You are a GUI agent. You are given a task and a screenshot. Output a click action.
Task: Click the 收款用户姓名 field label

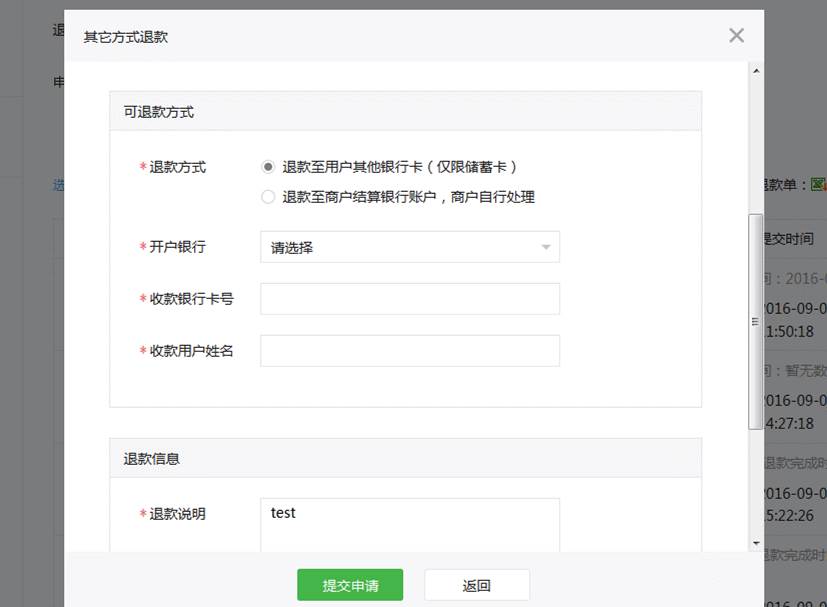(x=191, y=351)
